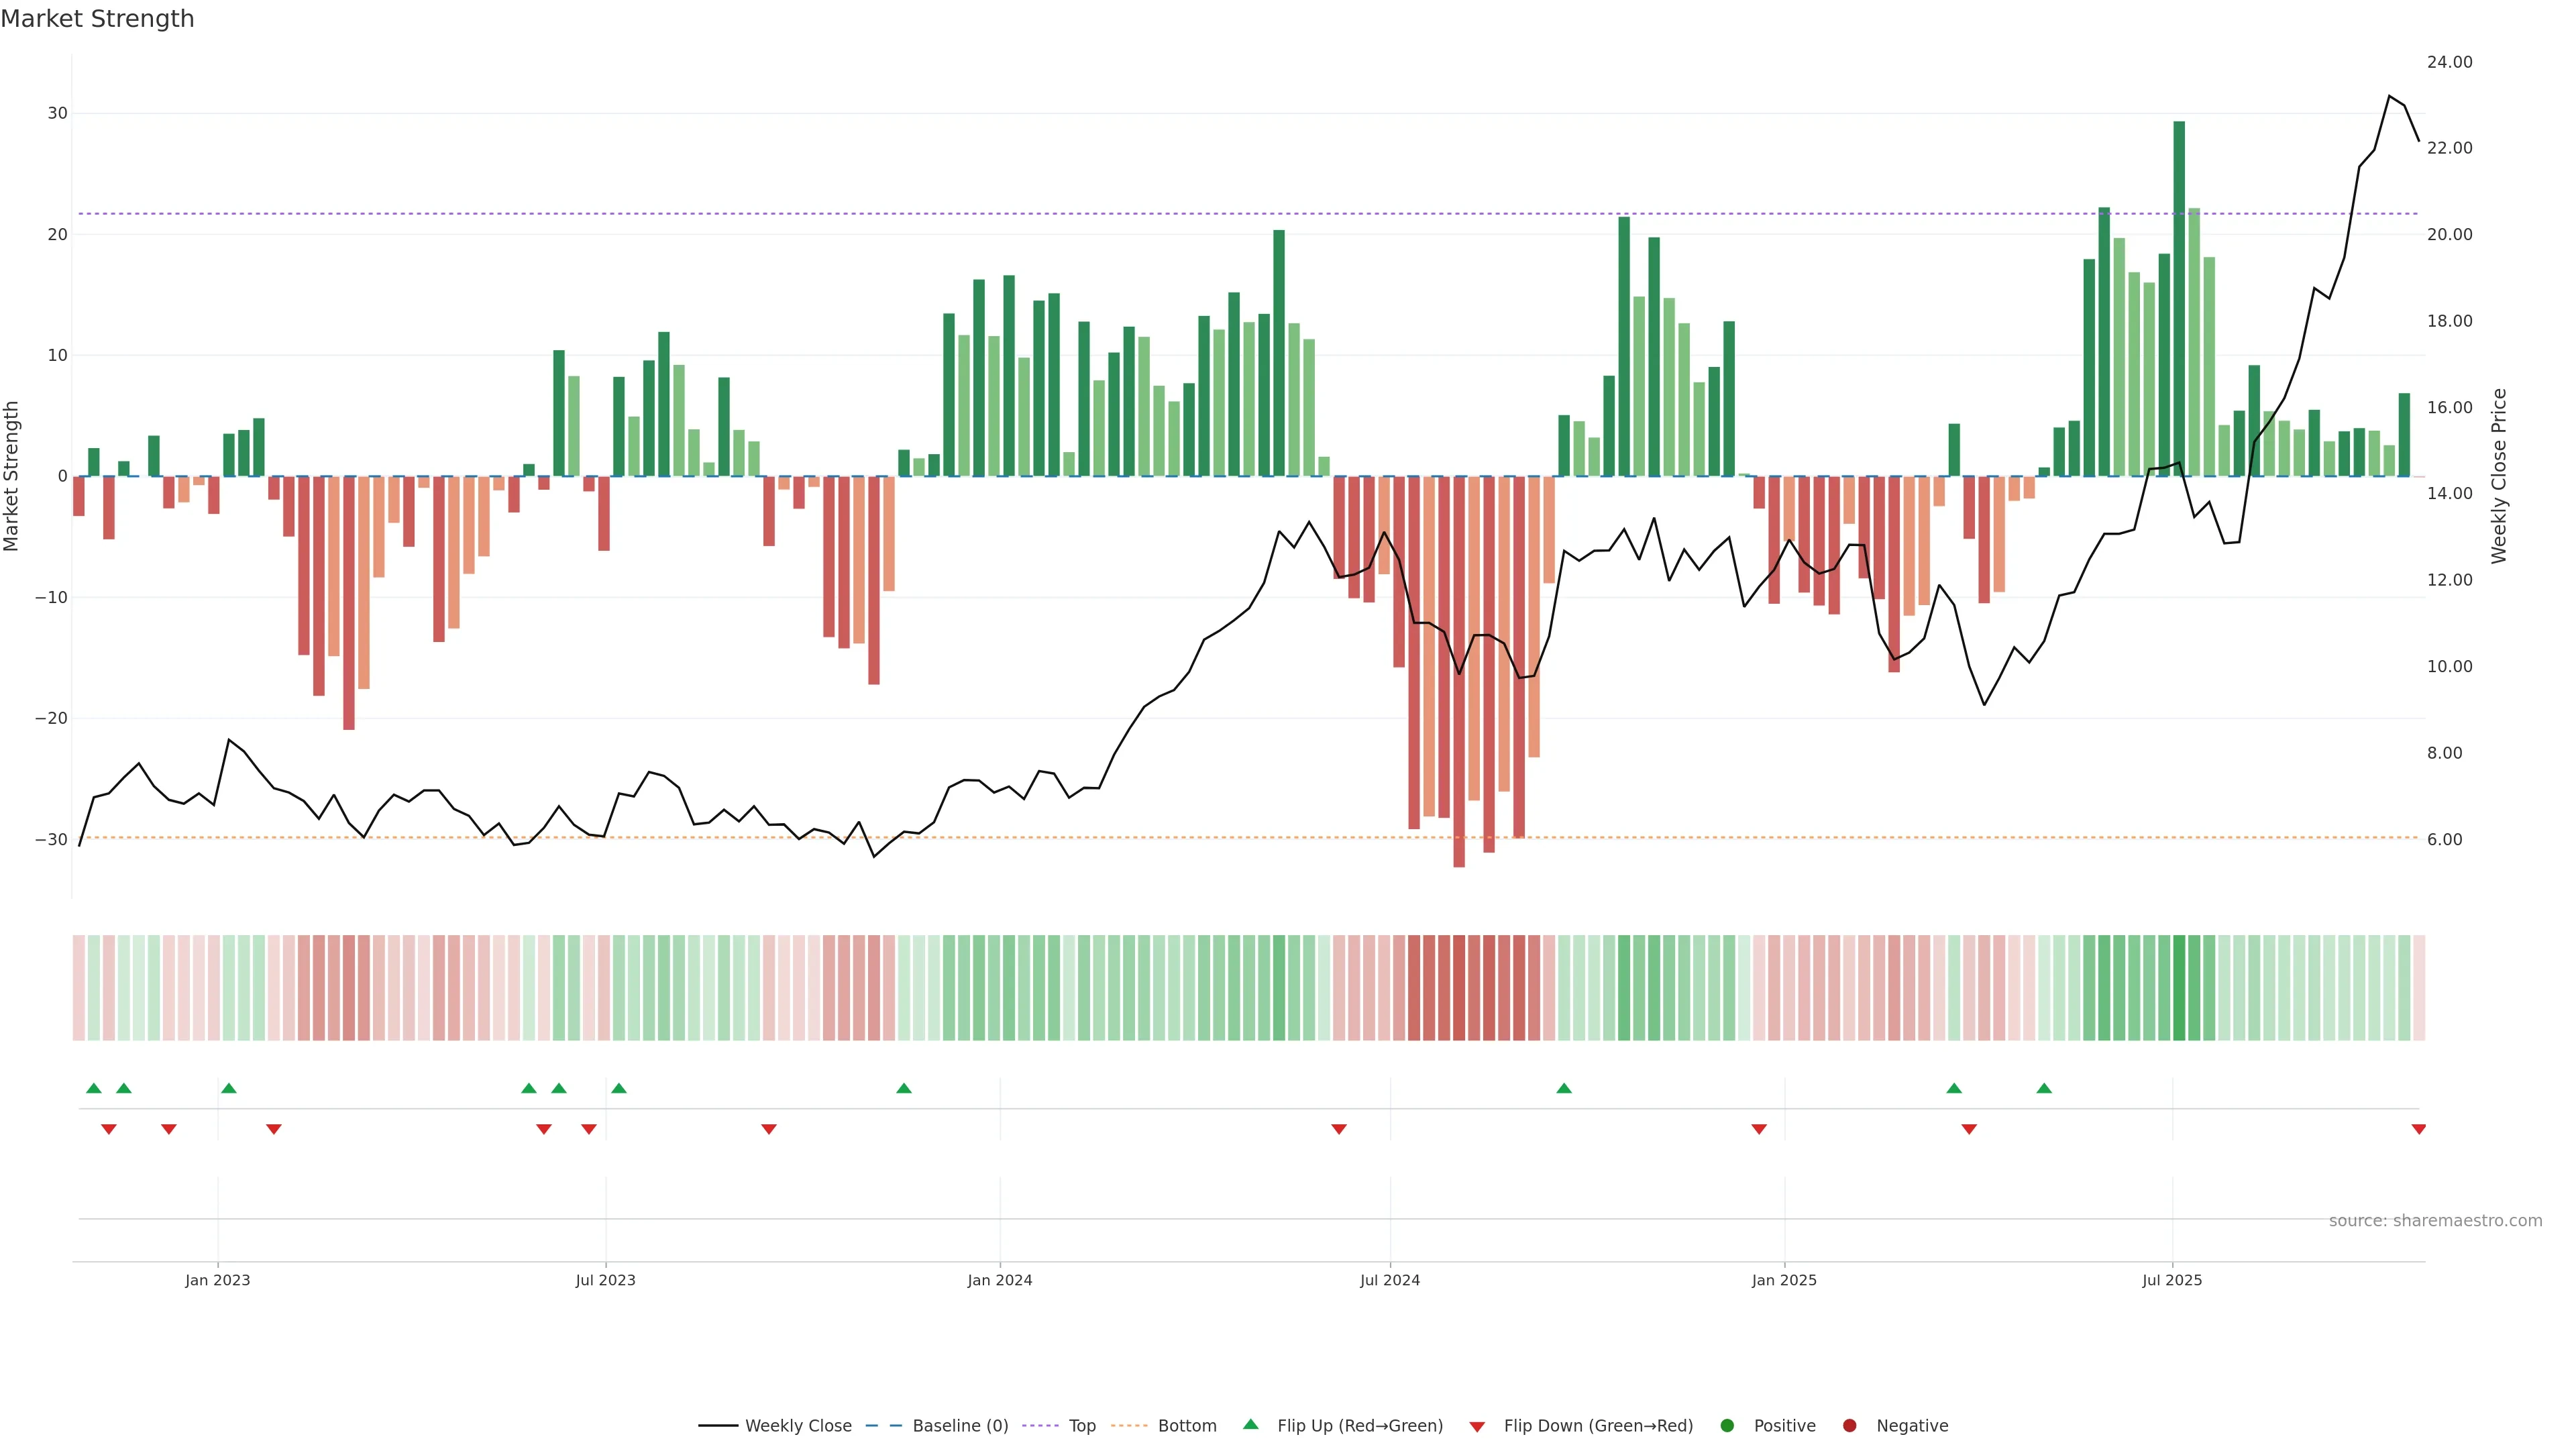Click the Jan 2024 x-axis label
The height and width of the screenshot is (1449, 2576).
click(x=999, y=1280)
